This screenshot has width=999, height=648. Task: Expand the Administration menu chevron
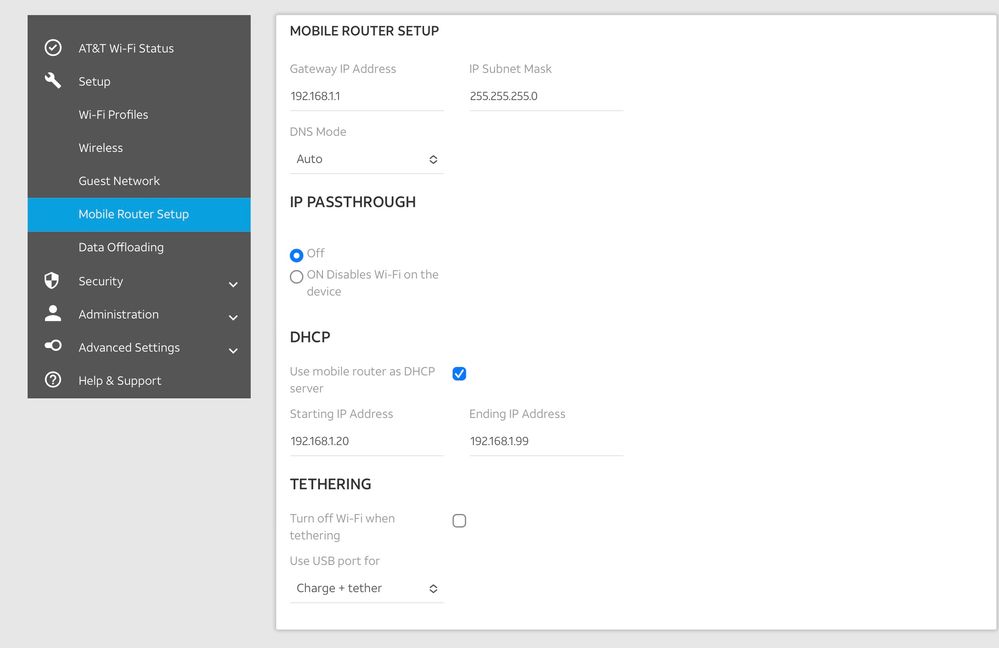[x=233, y=317]
